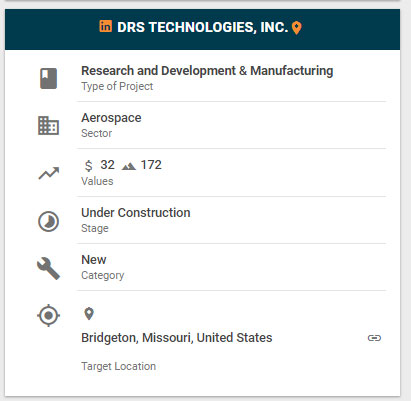Click Bridgeton, Missouri, United States text
Image resolution: width=411 pixels, height=401 pixels.
click(x=177, y=338)
